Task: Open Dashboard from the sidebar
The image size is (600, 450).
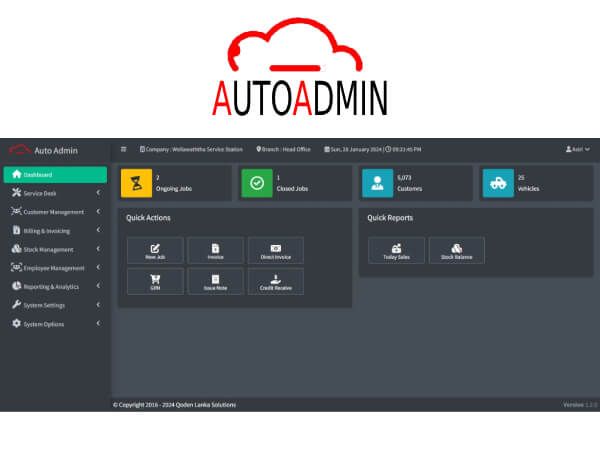Action: 55,174
